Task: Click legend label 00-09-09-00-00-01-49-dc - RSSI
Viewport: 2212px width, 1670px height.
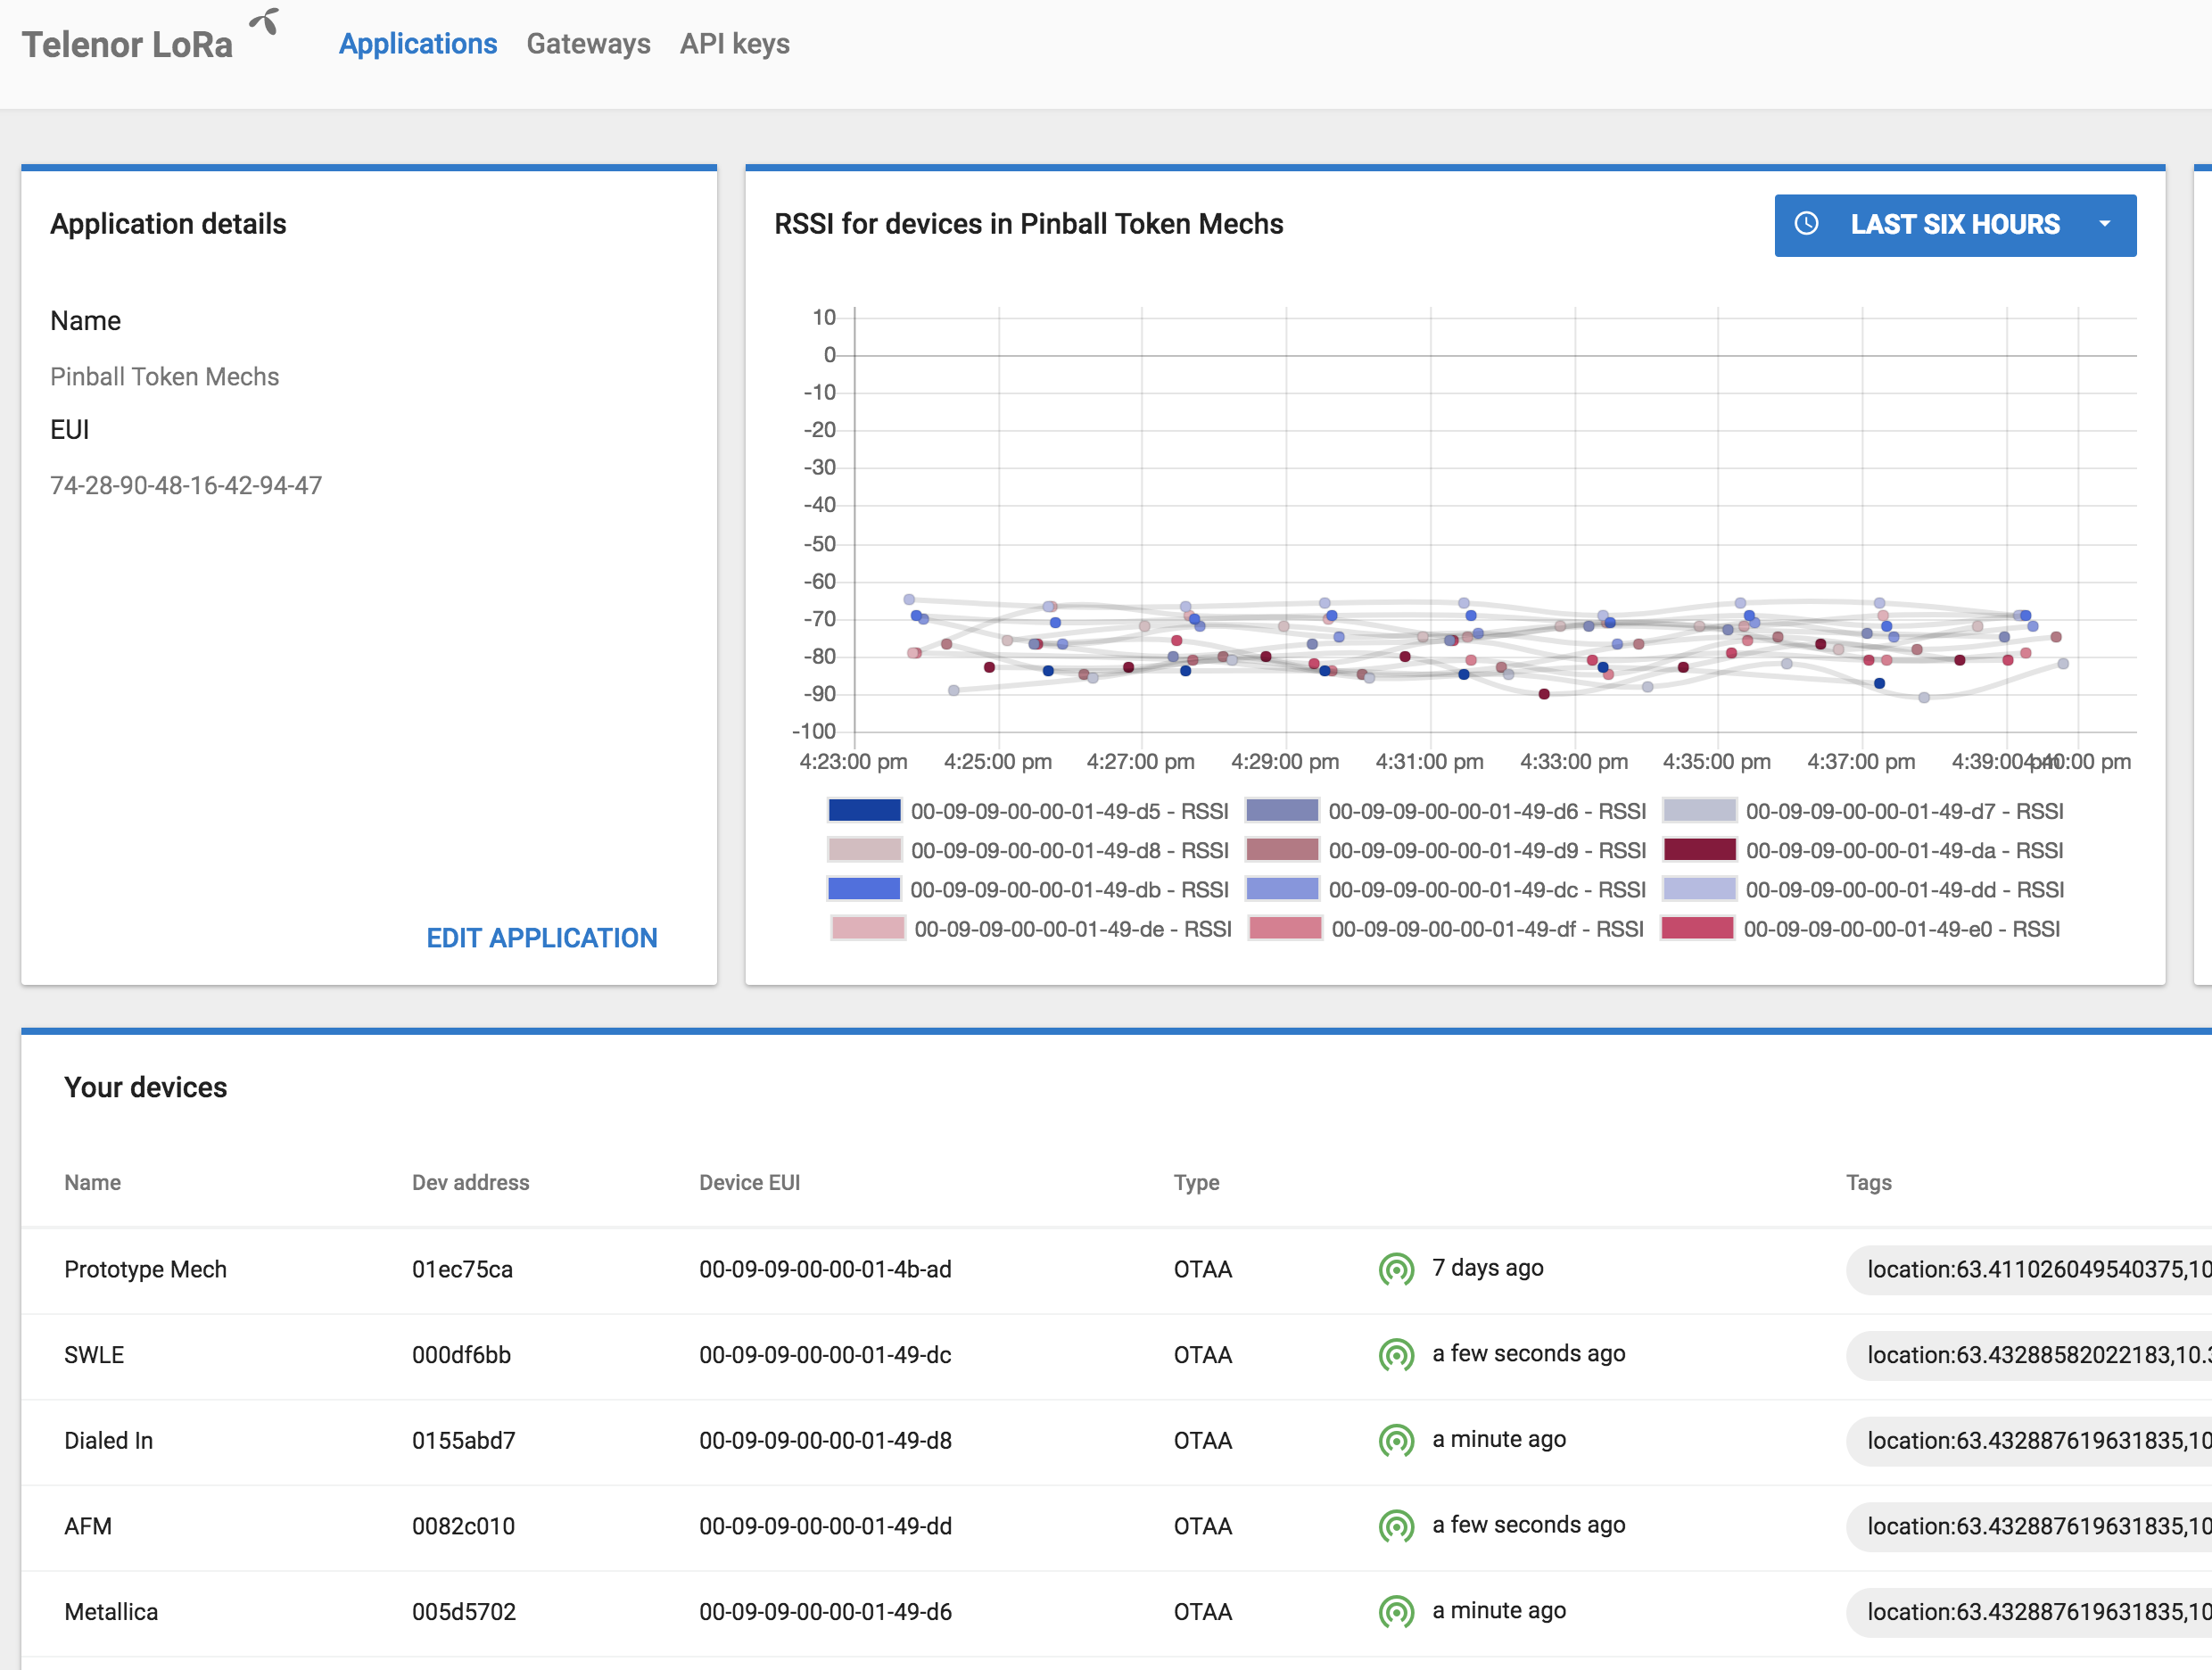Action: click(1487, 890)
